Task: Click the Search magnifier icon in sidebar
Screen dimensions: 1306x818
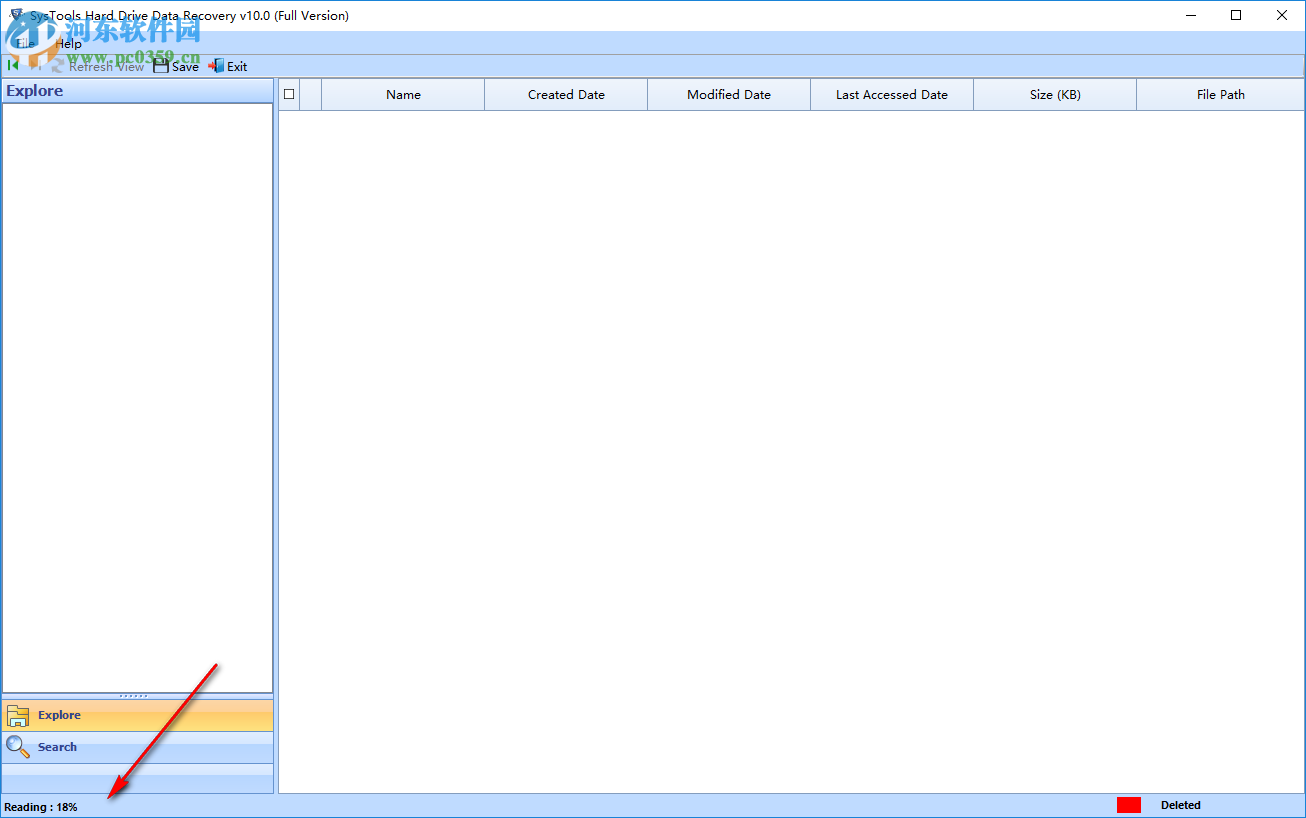Action: coord(18,747)
